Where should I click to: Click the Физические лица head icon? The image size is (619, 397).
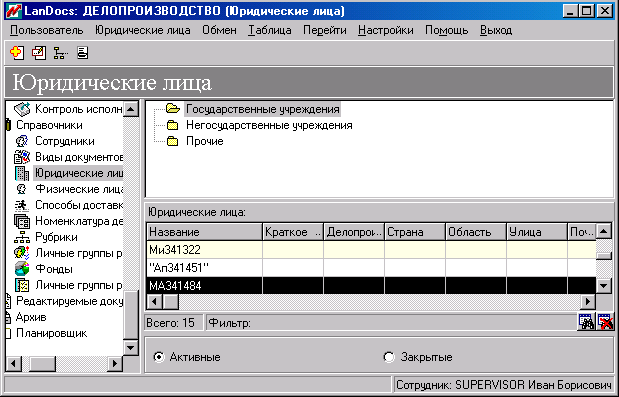coord(22,189)
